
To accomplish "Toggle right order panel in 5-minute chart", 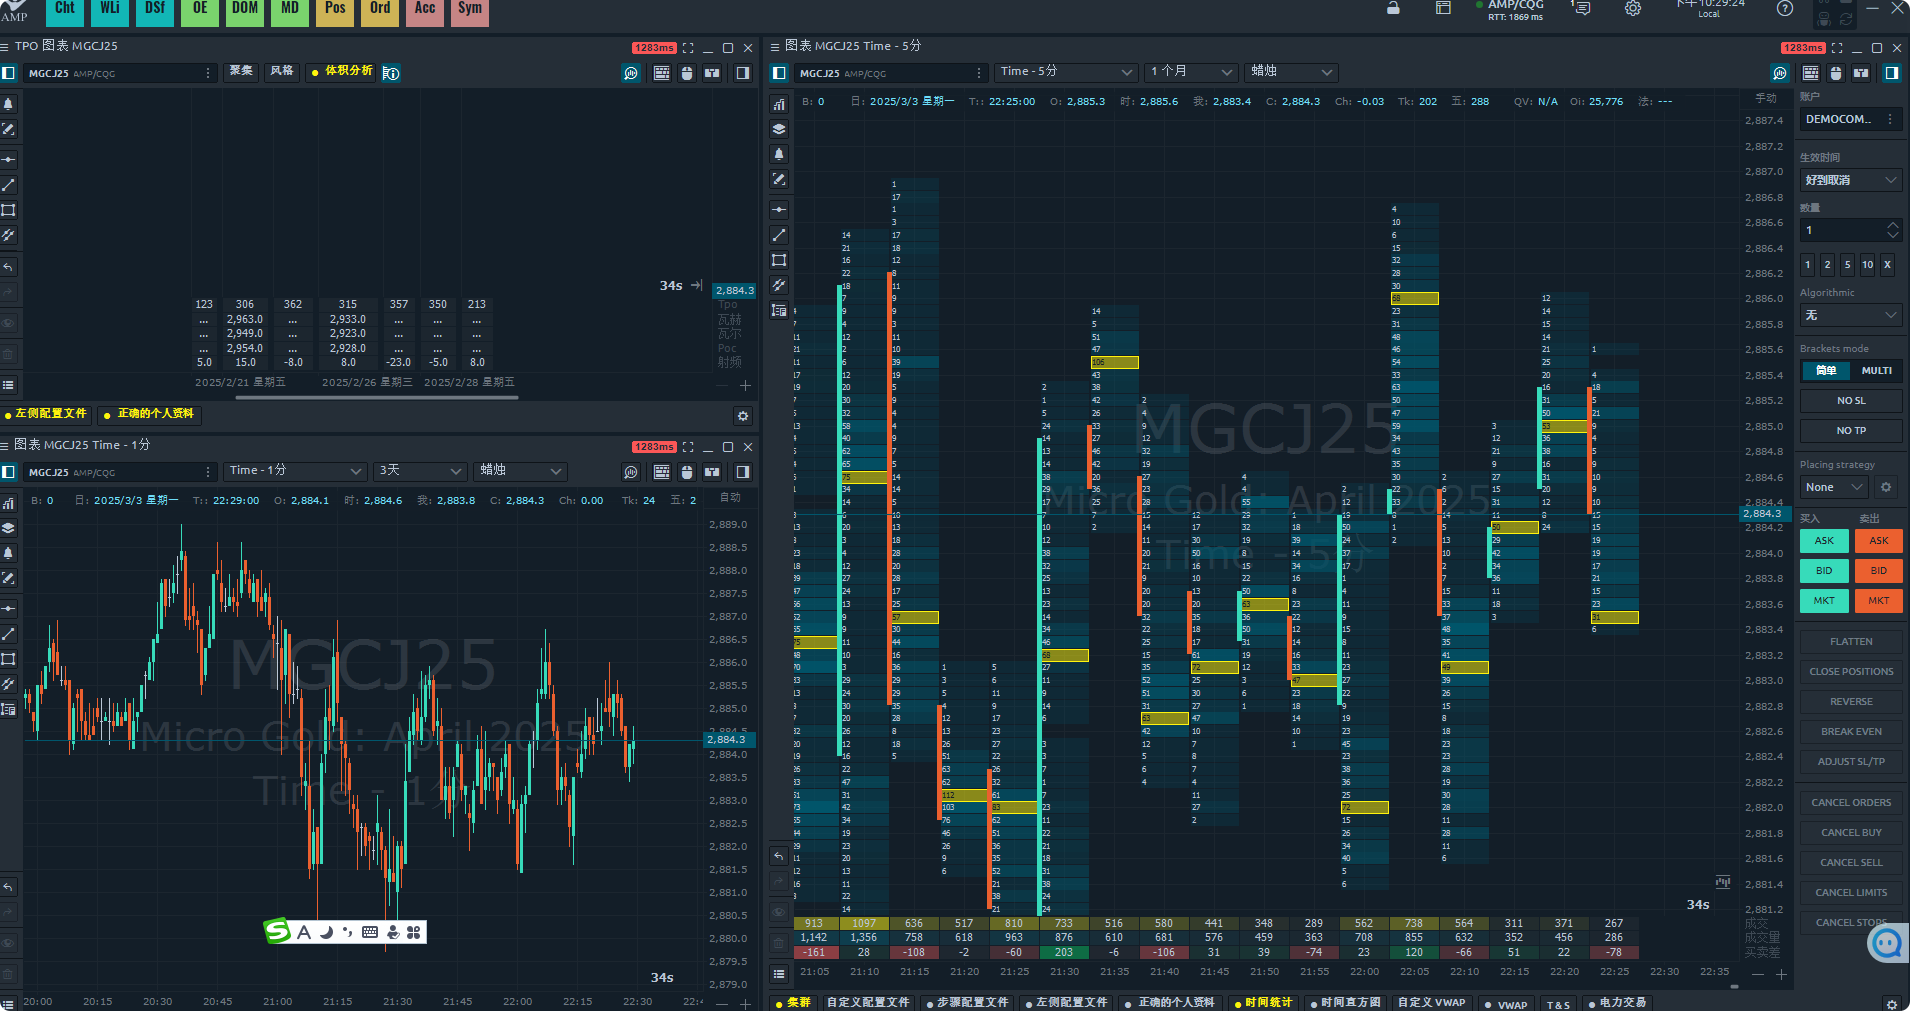I will point(1891,73).
